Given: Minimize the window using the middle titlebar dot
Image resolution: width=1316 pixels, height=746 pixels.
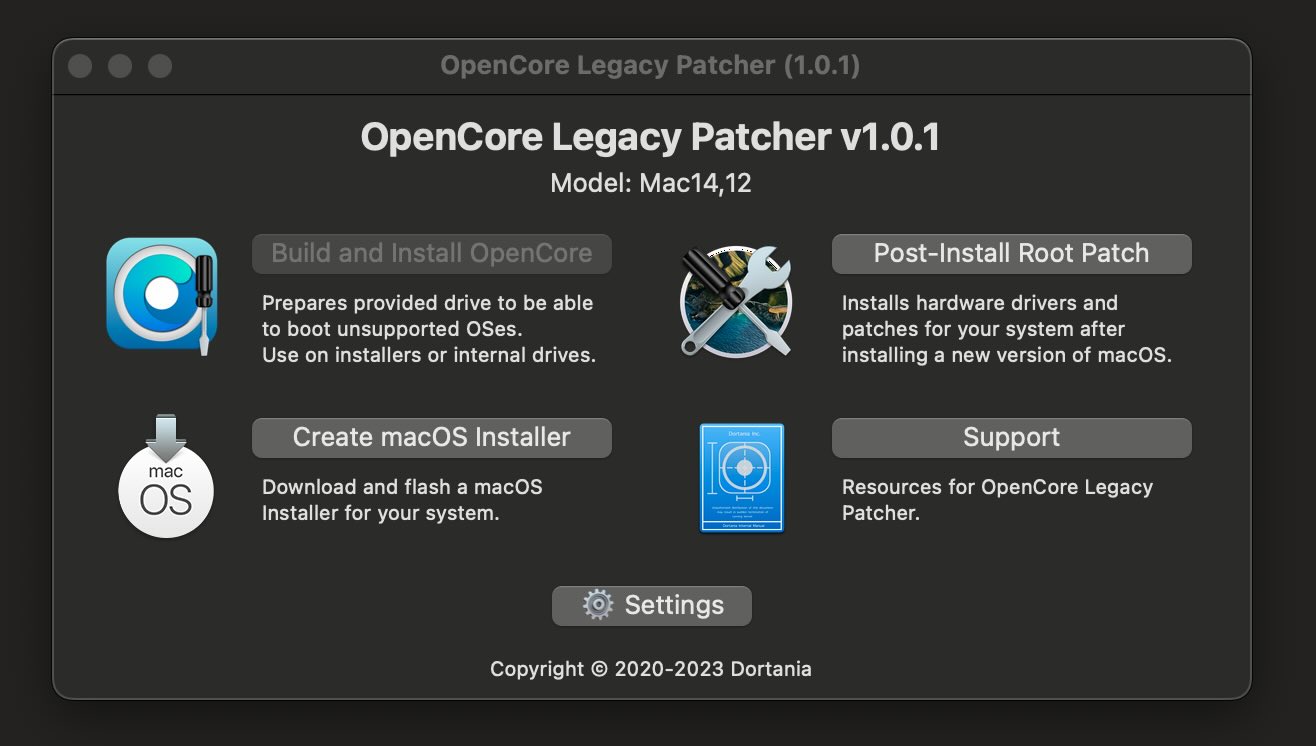Looking at the screenshot, I should [120, 66].
